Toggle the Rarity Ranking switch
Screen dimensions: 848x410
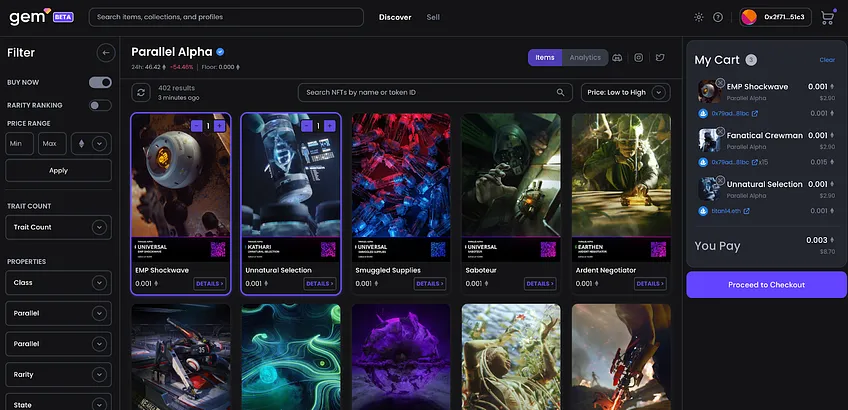click(x=100, y=105)
